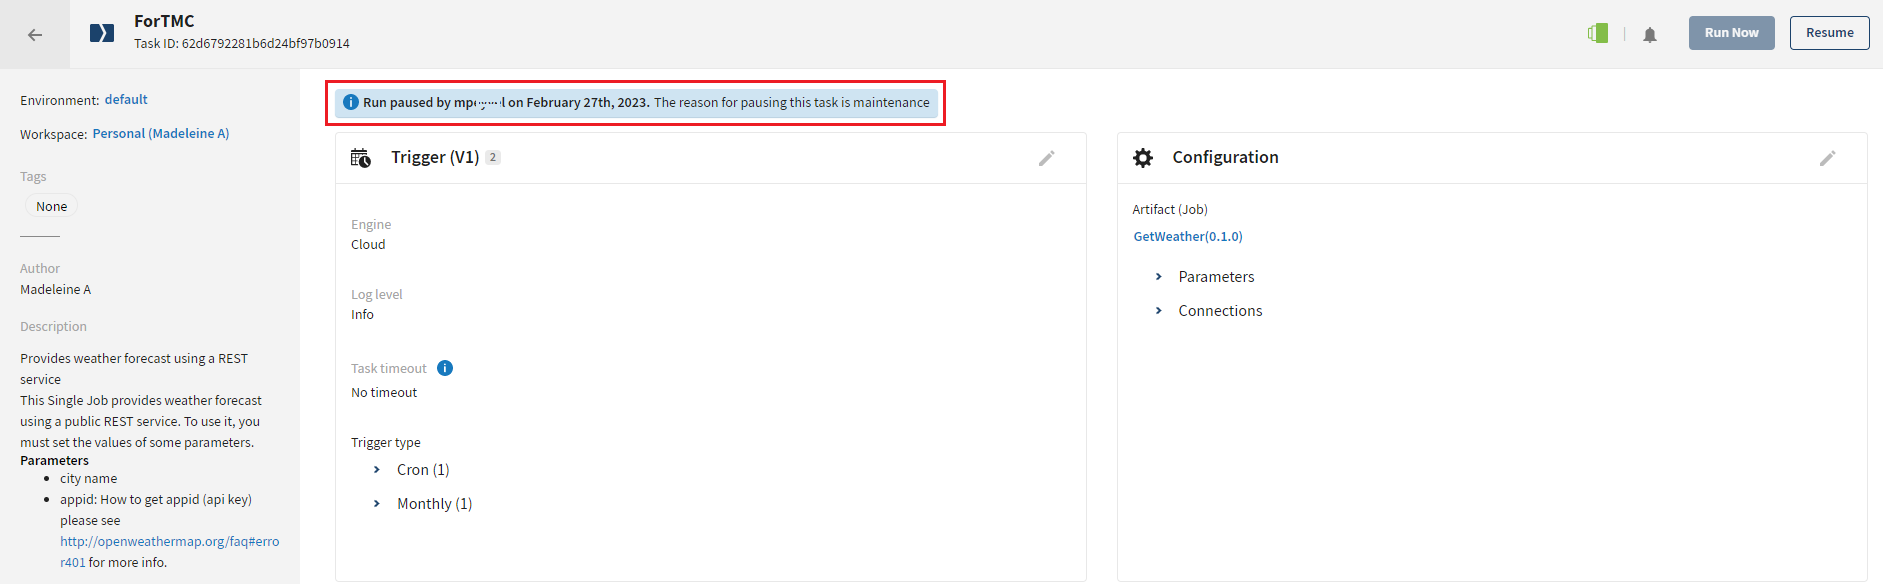
Task: Expand the Parameters section
Action: pyautogui.click(x=1159, y=277)
